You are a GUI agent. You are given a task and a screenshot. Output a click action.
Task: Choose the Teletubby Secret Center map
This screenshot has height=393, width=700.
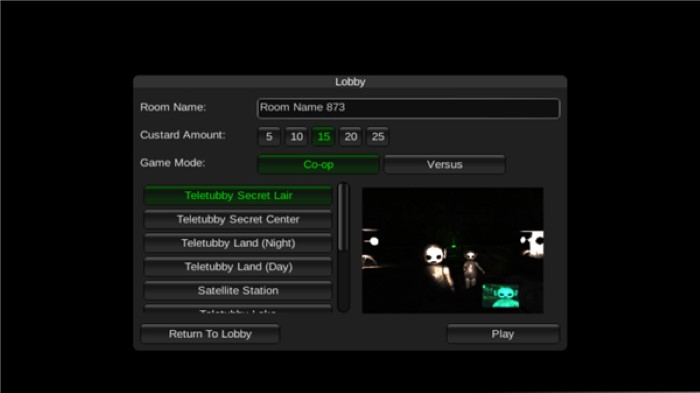tap(238, 219)
